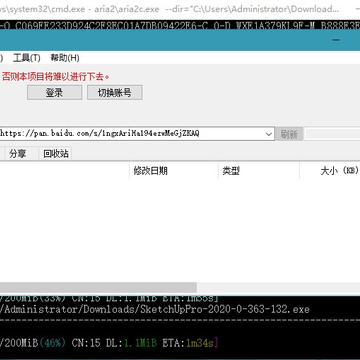Click the horizontal scrollbar thumb

pyautogui.click(x=98, y=287)
